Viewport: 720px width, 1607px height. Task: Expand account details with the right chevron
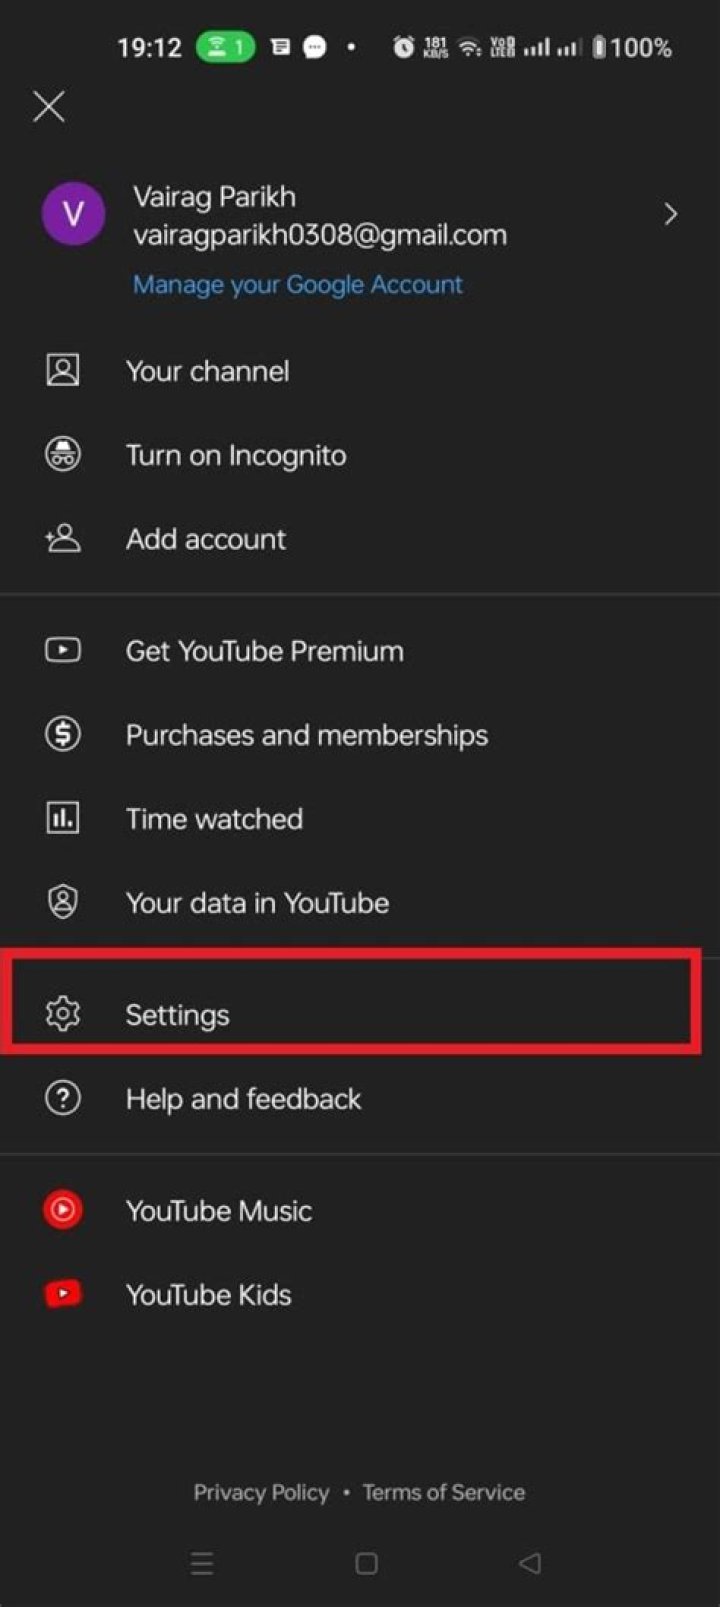(x=670, y=213)
